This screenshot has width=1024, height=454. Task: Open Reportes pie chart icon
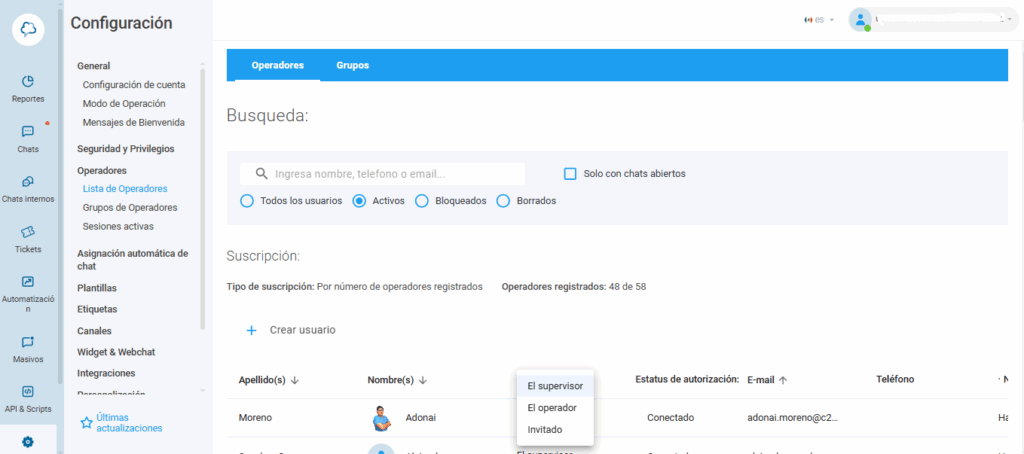pyautogui.click(x=27, y=82)
